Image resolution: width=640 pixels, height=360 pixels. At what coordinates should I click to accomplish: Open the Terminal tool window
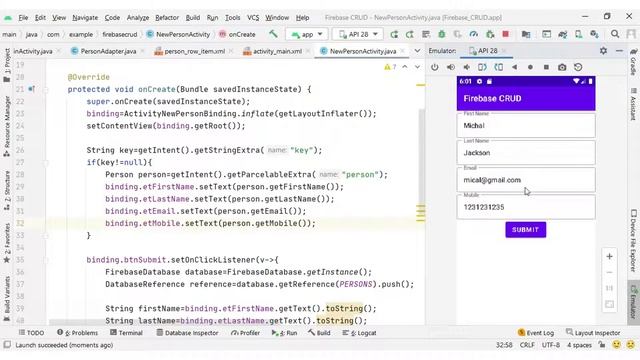(x=126, y=333)
